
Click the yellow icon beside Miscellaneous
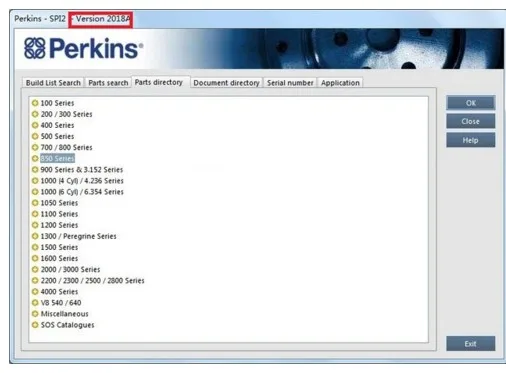pos(35,314)
